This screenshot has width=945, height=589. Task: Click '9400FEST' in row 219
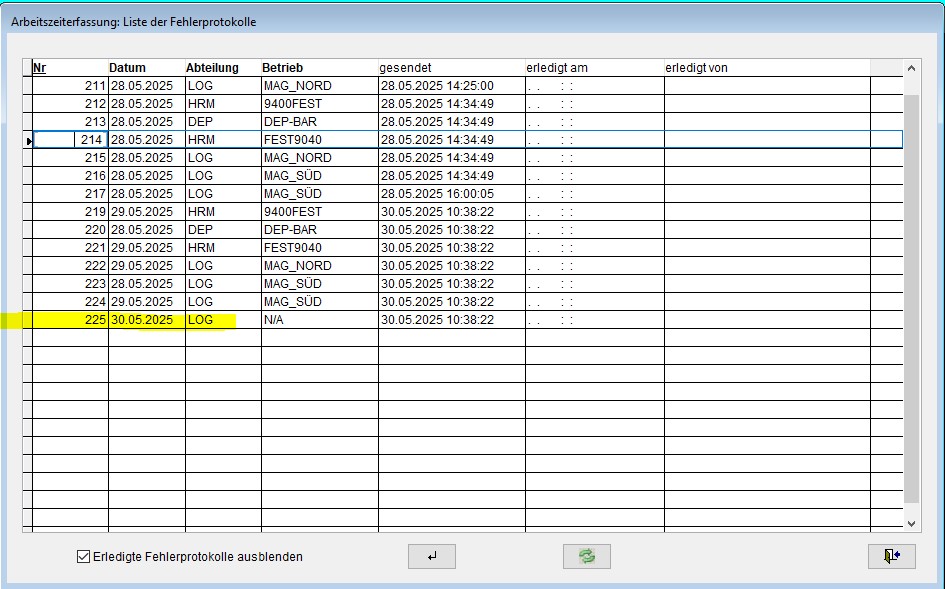(x=292, y=212)
